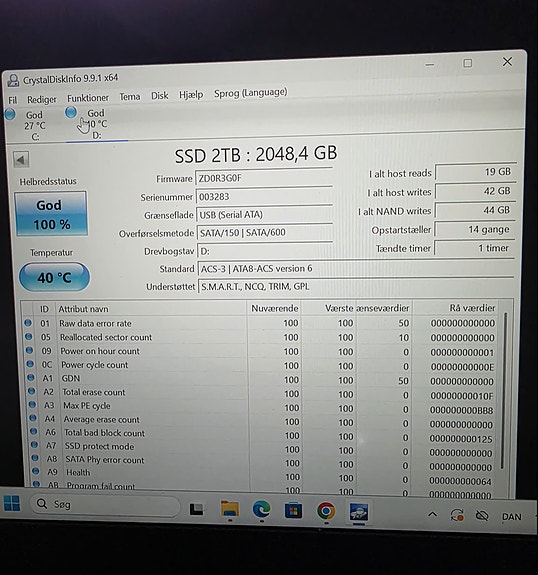This screenshot has width=538, height=575.
Task: Open the Windows Start menu
Action: pyautogui.click(x=12, y=503)
